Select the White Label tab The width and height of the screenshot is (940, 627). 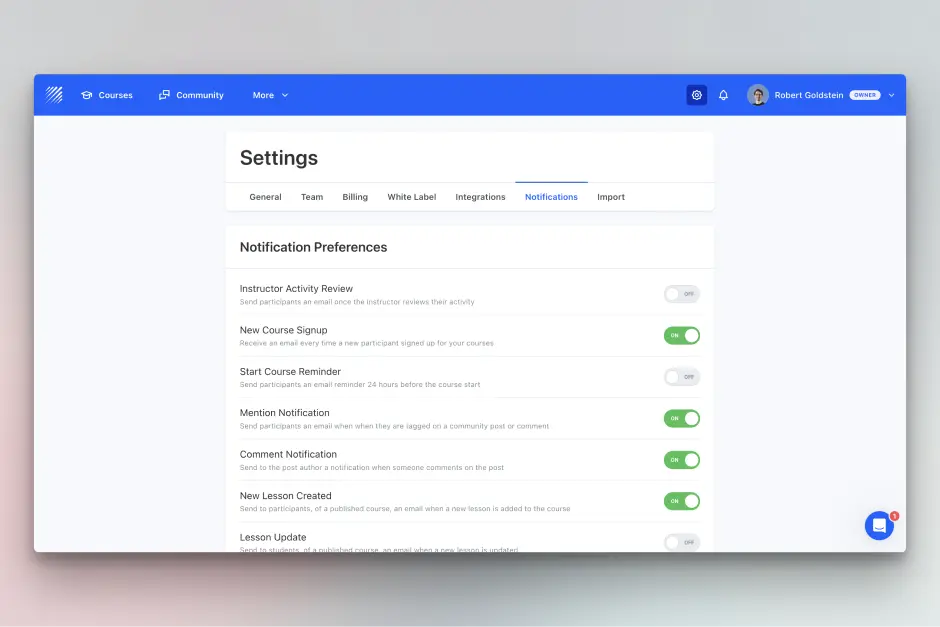click(x=412, y=197)
